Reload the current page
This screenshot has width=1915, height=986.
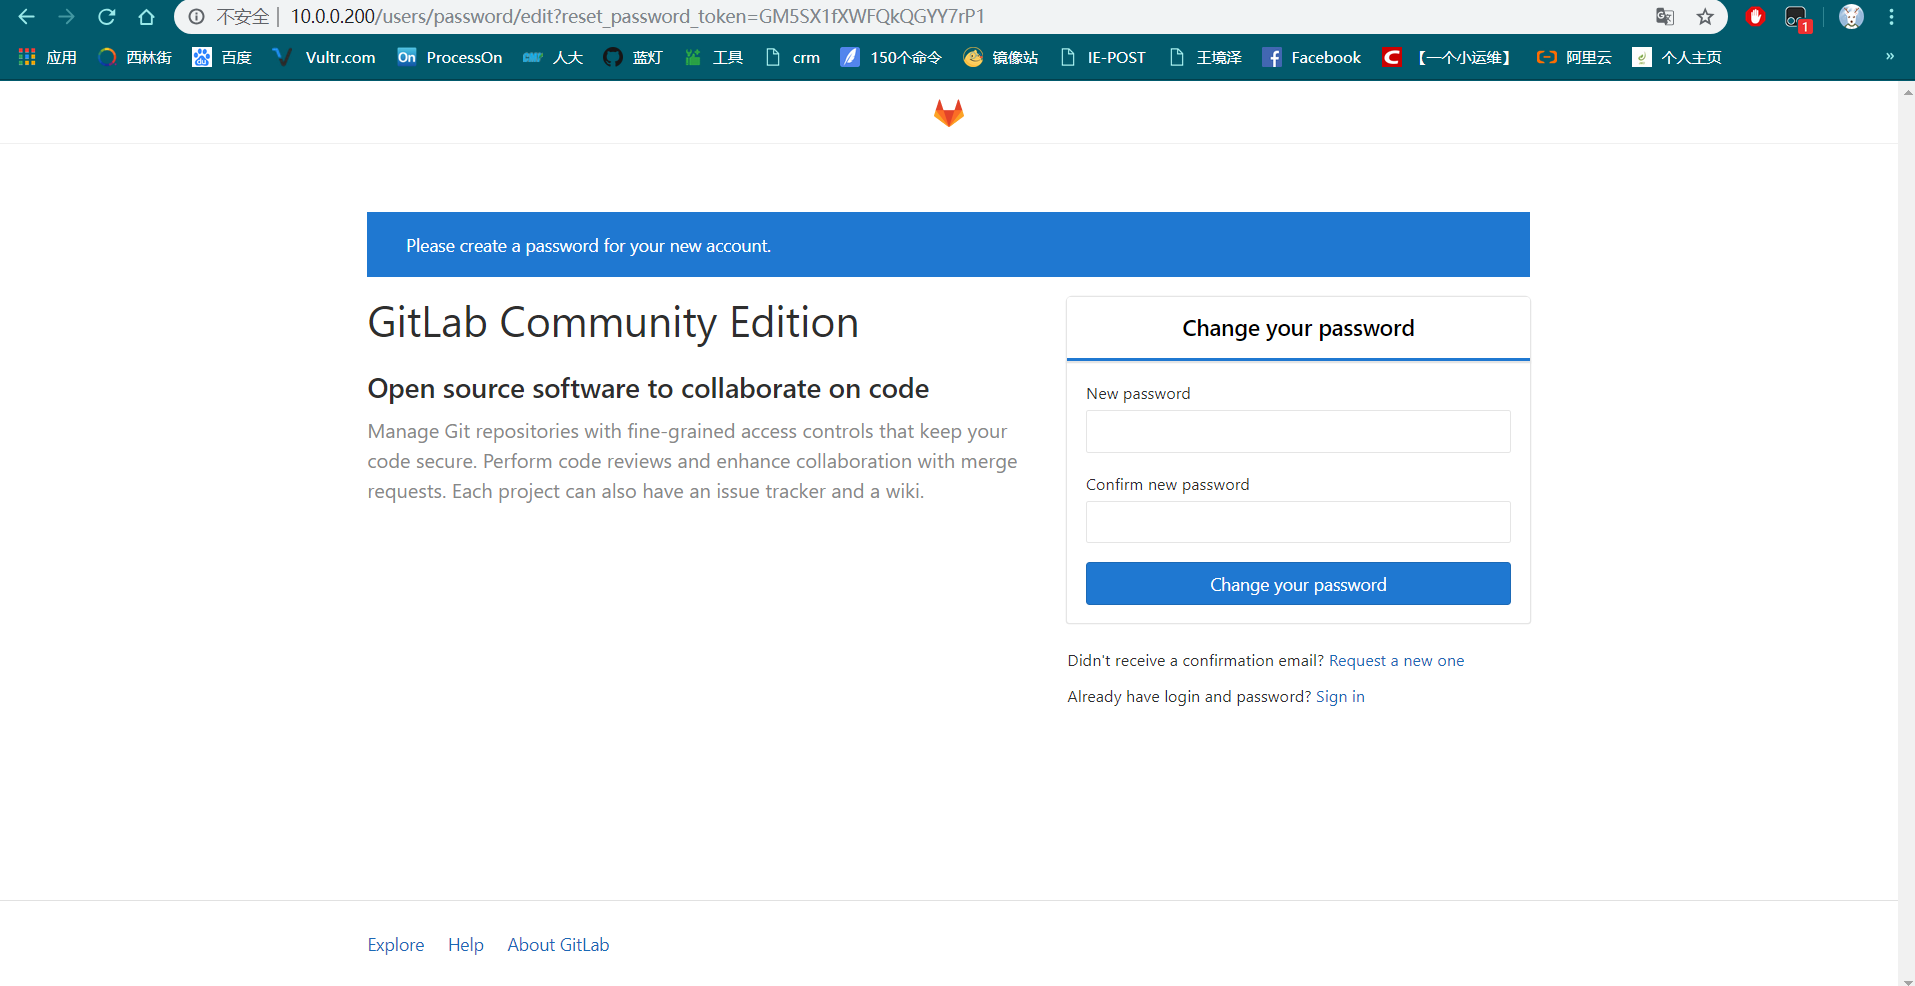click(x=106, y=17)
